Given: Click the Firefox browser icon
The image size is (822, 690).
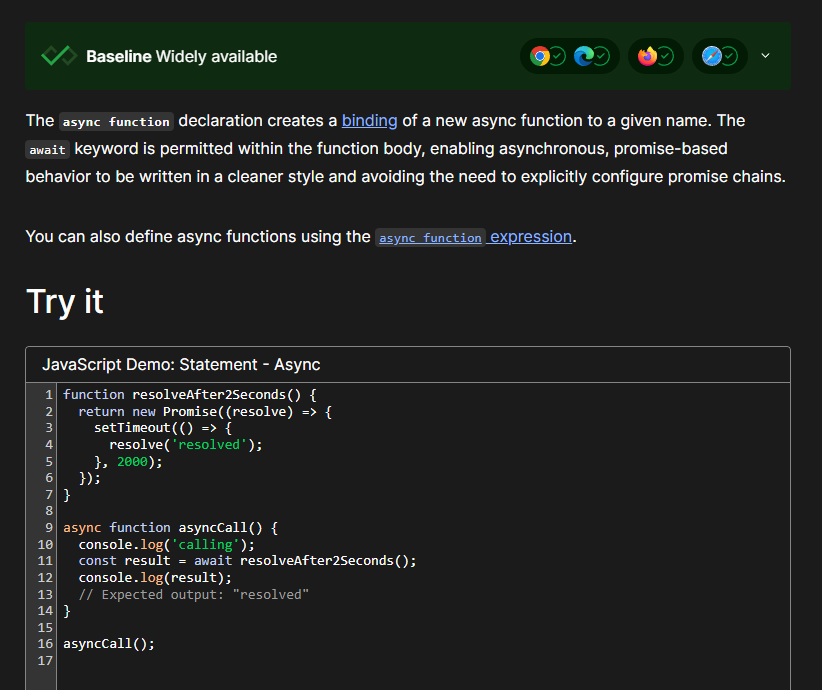Looking at the screenshot, I should pyautogui.click(x=647, y=56).
